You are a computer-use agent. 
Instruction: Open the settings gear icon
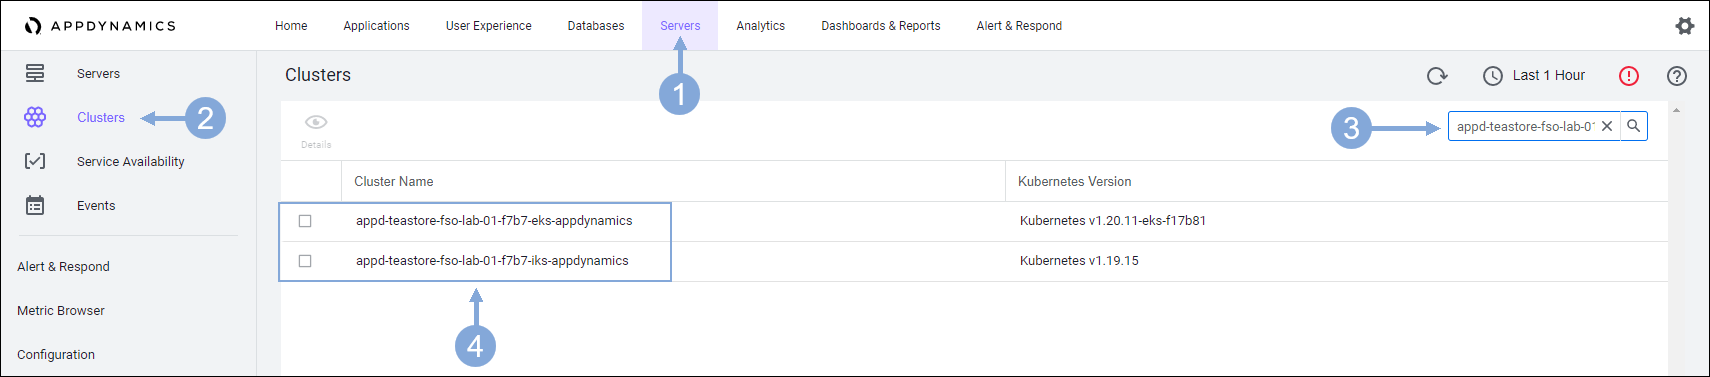tap(1685, 26)
